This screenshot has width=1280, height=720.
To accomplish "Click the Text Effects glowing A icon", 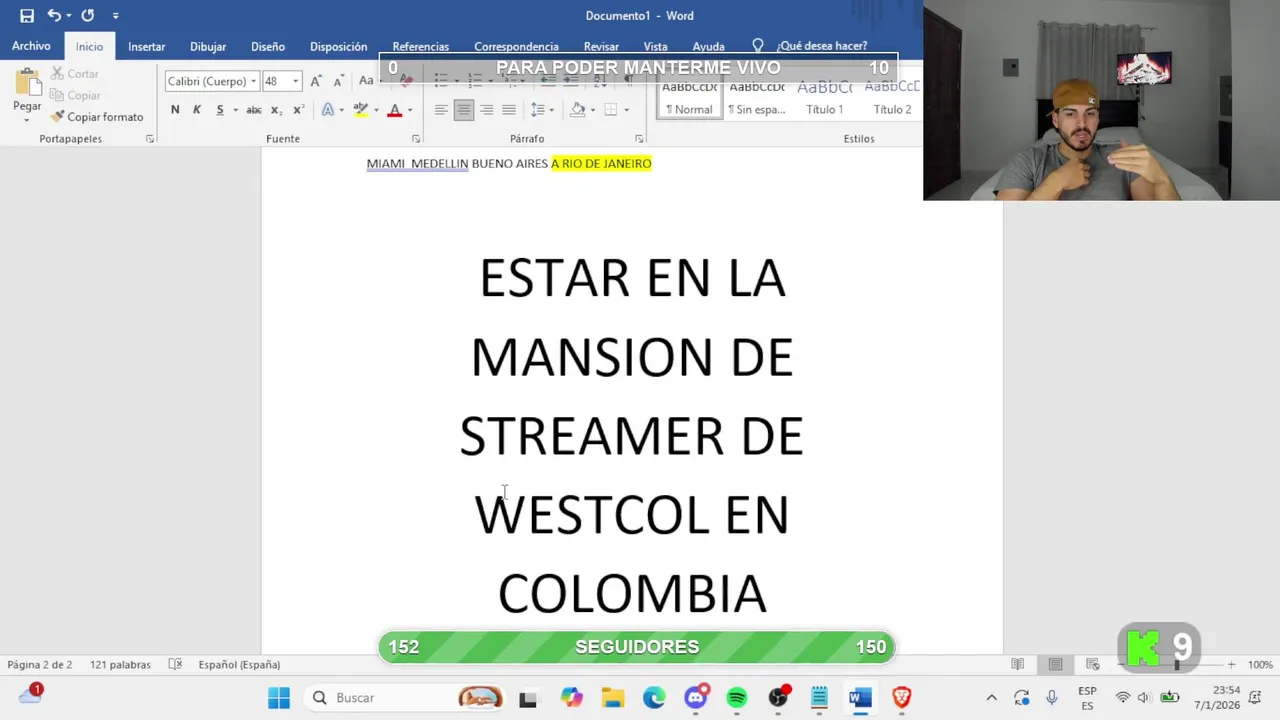I will point(327,110).
